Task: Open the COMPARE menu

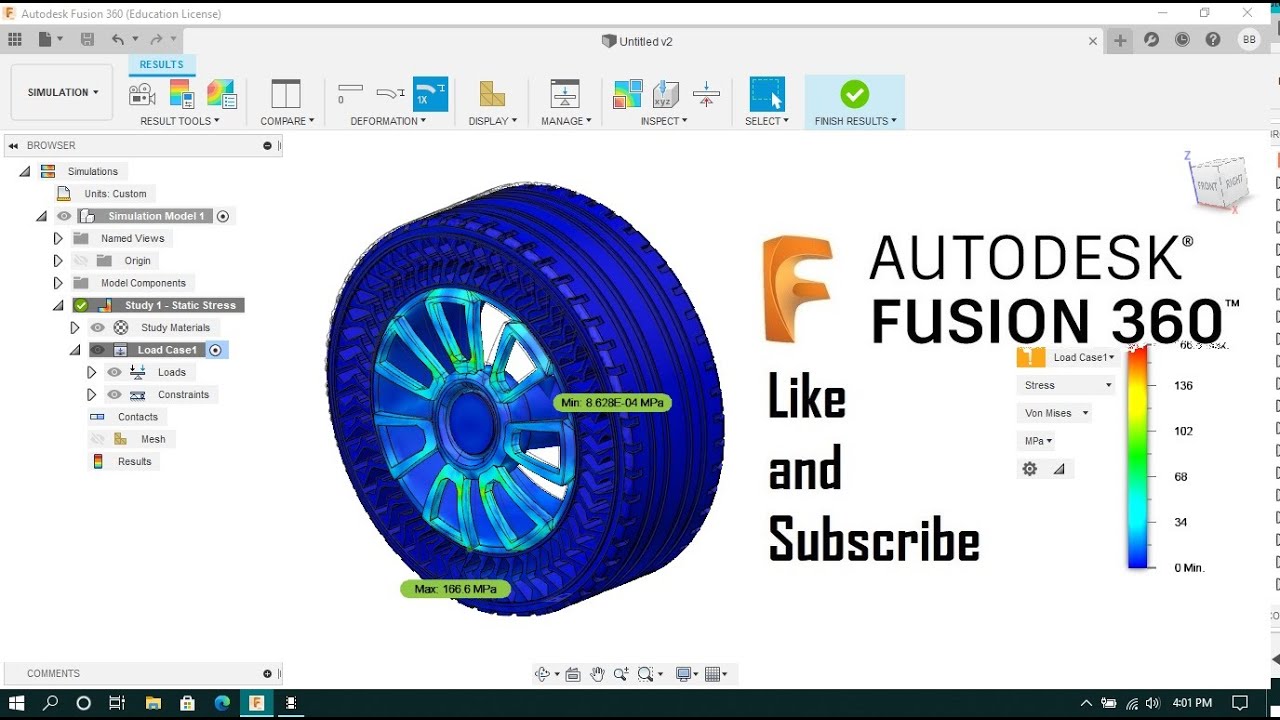Action: [x=287, y=121]
